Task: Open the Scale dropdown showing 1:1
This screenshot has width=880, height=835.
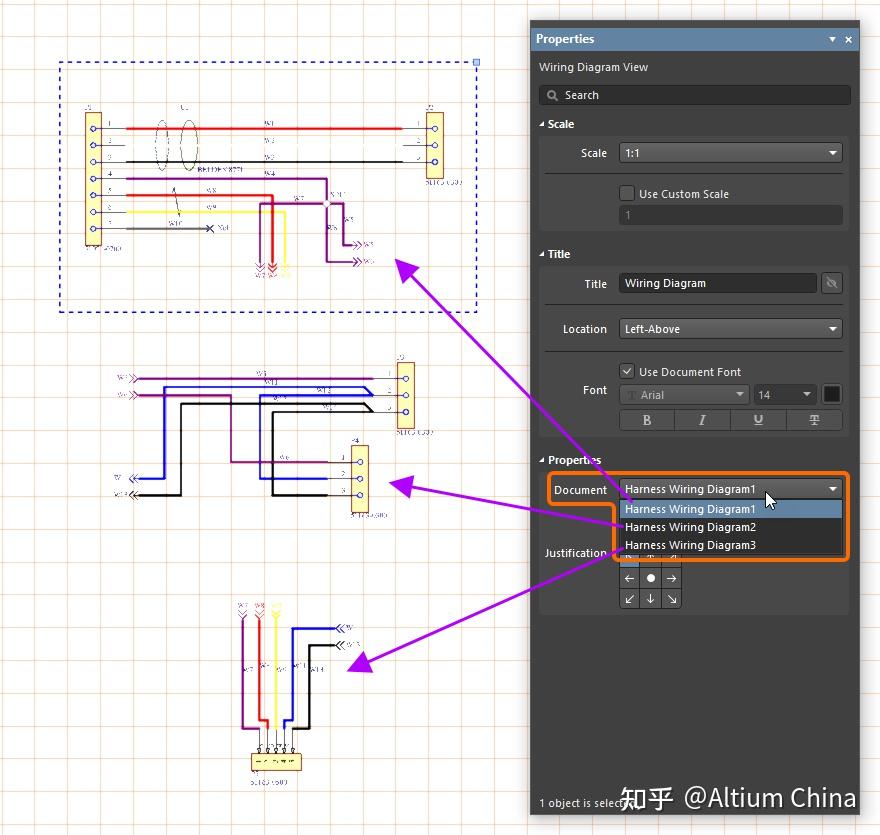Action: pos(730,153)
